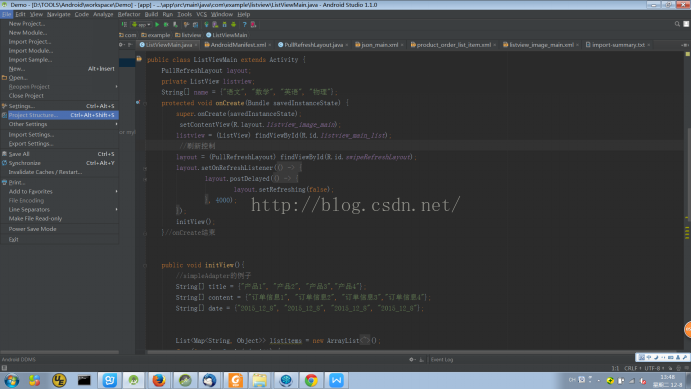Open the command prompt taskbar icon
This screenshot has height=389, width=692.
(84, 380)
